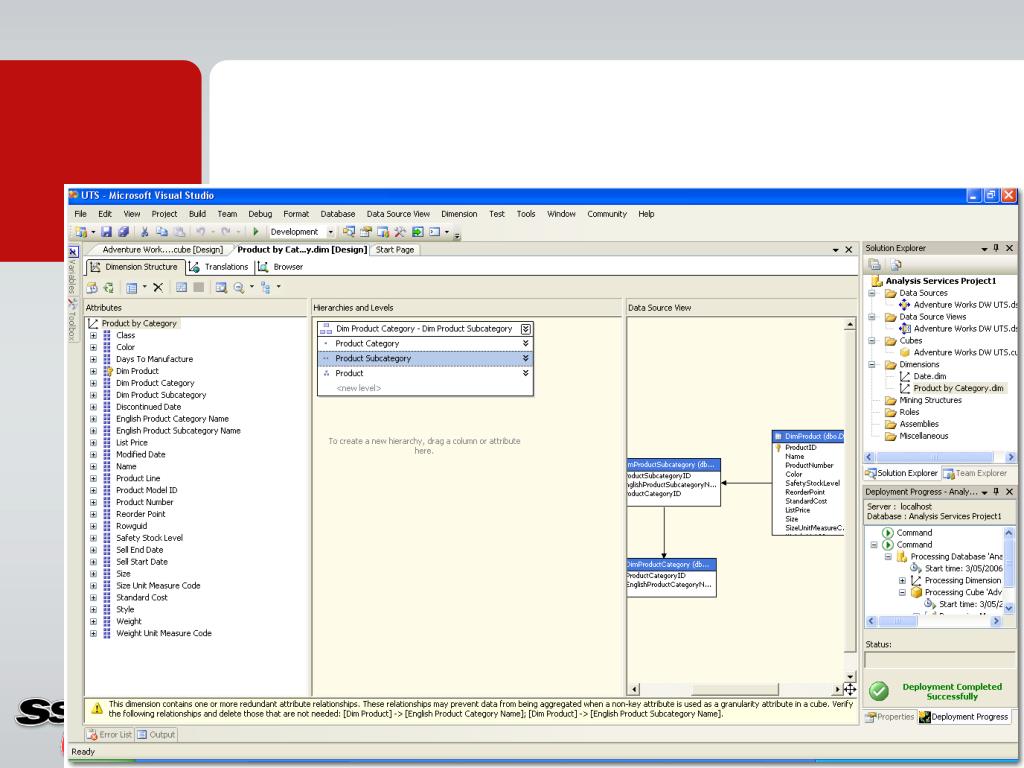
Task: Select the Standard Cost attribute
Action: pyautogui.click(x=142, y=598)
